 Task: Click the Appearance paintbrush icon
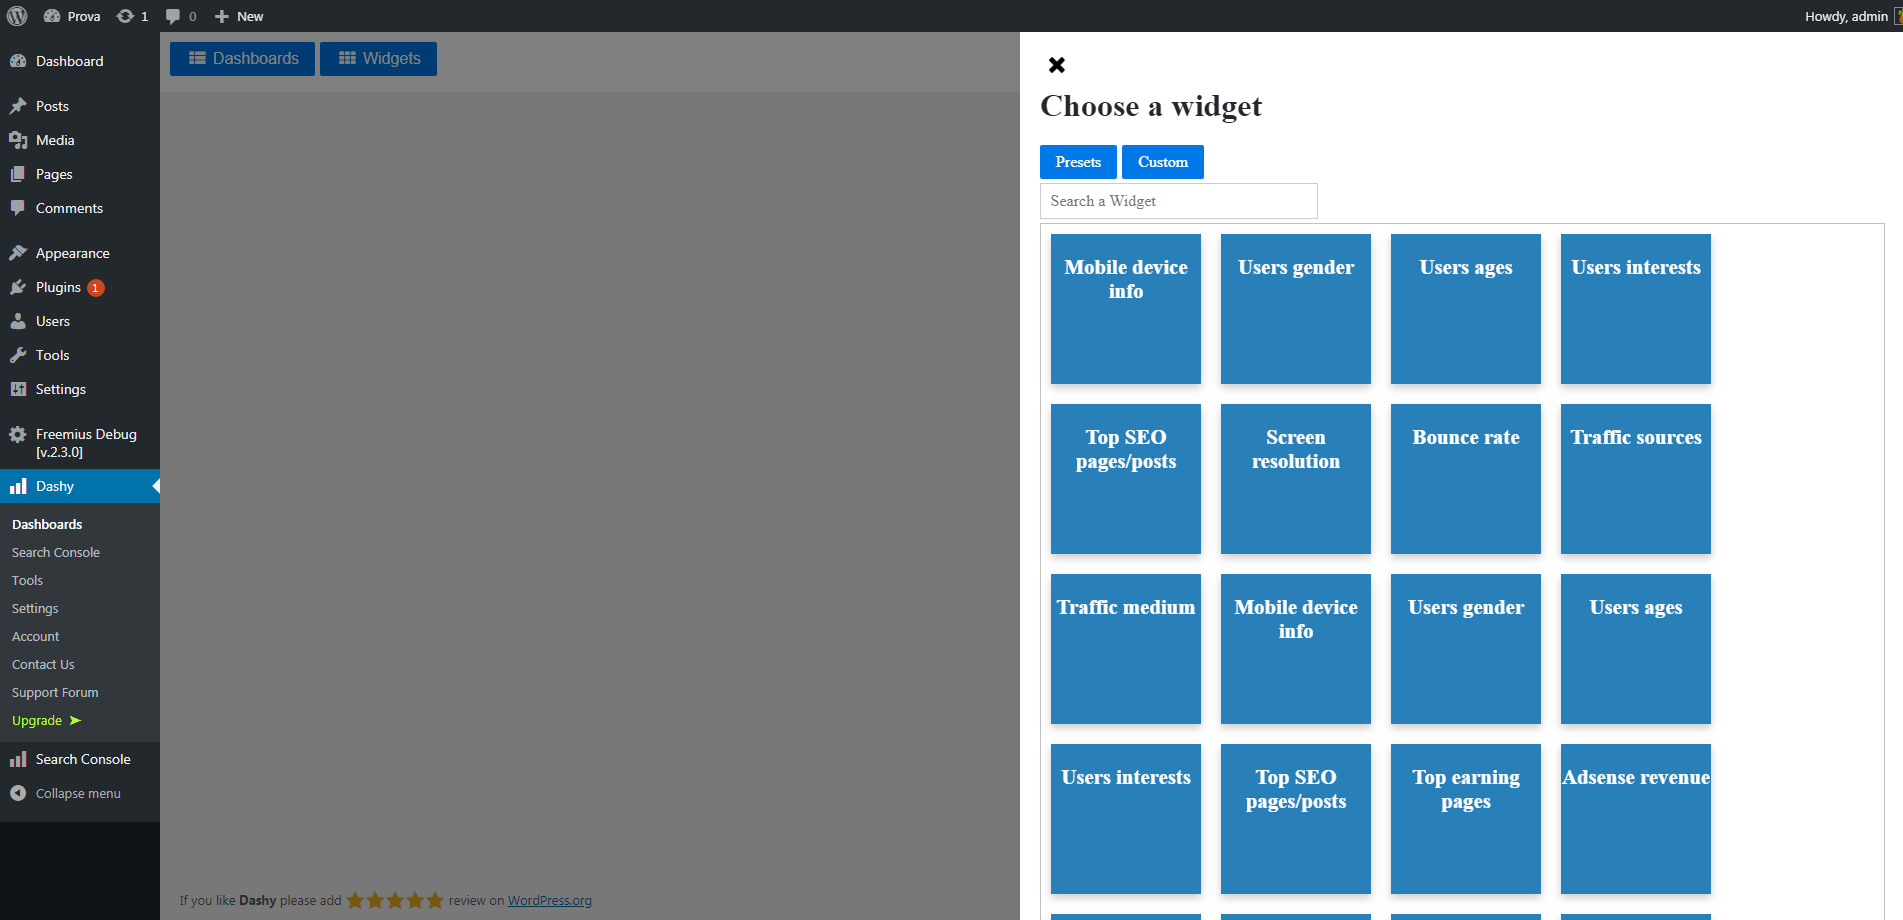pyautogui.click(x=18, y=253)
